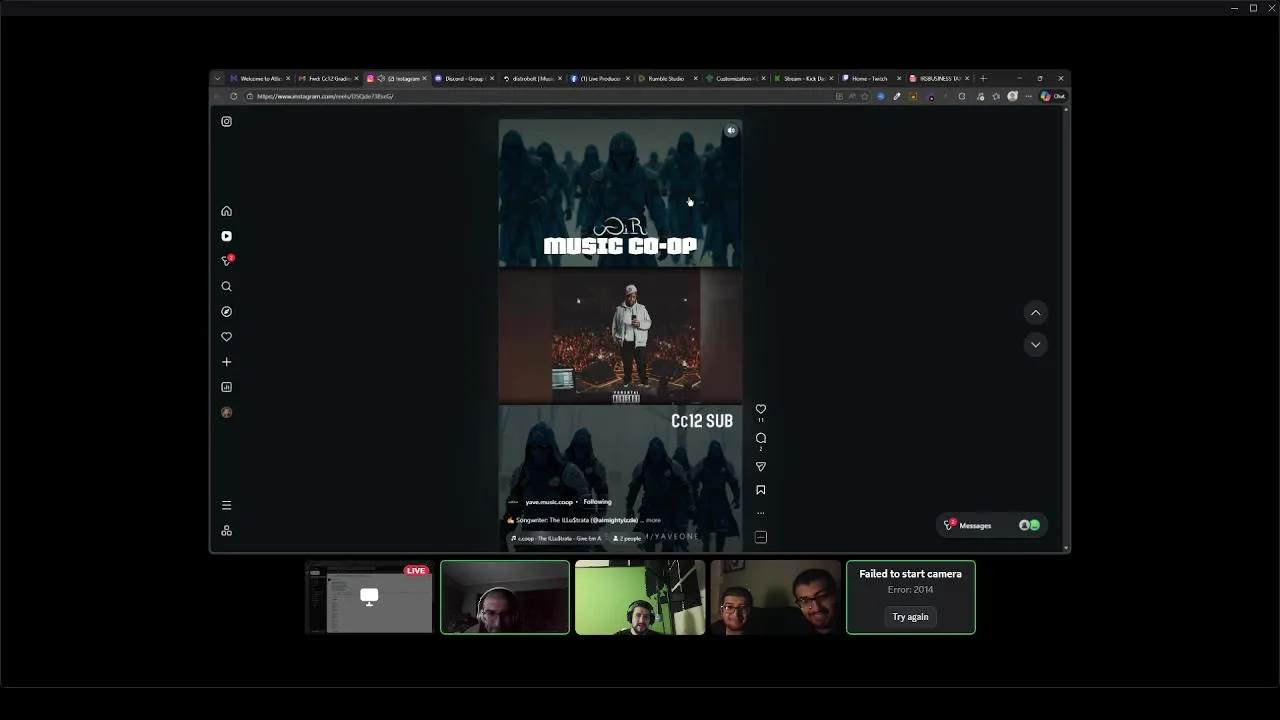The width and height of the screenshot is (1280, 720).
Task: Click the reel video to pause
Action: tap(620, 335)
